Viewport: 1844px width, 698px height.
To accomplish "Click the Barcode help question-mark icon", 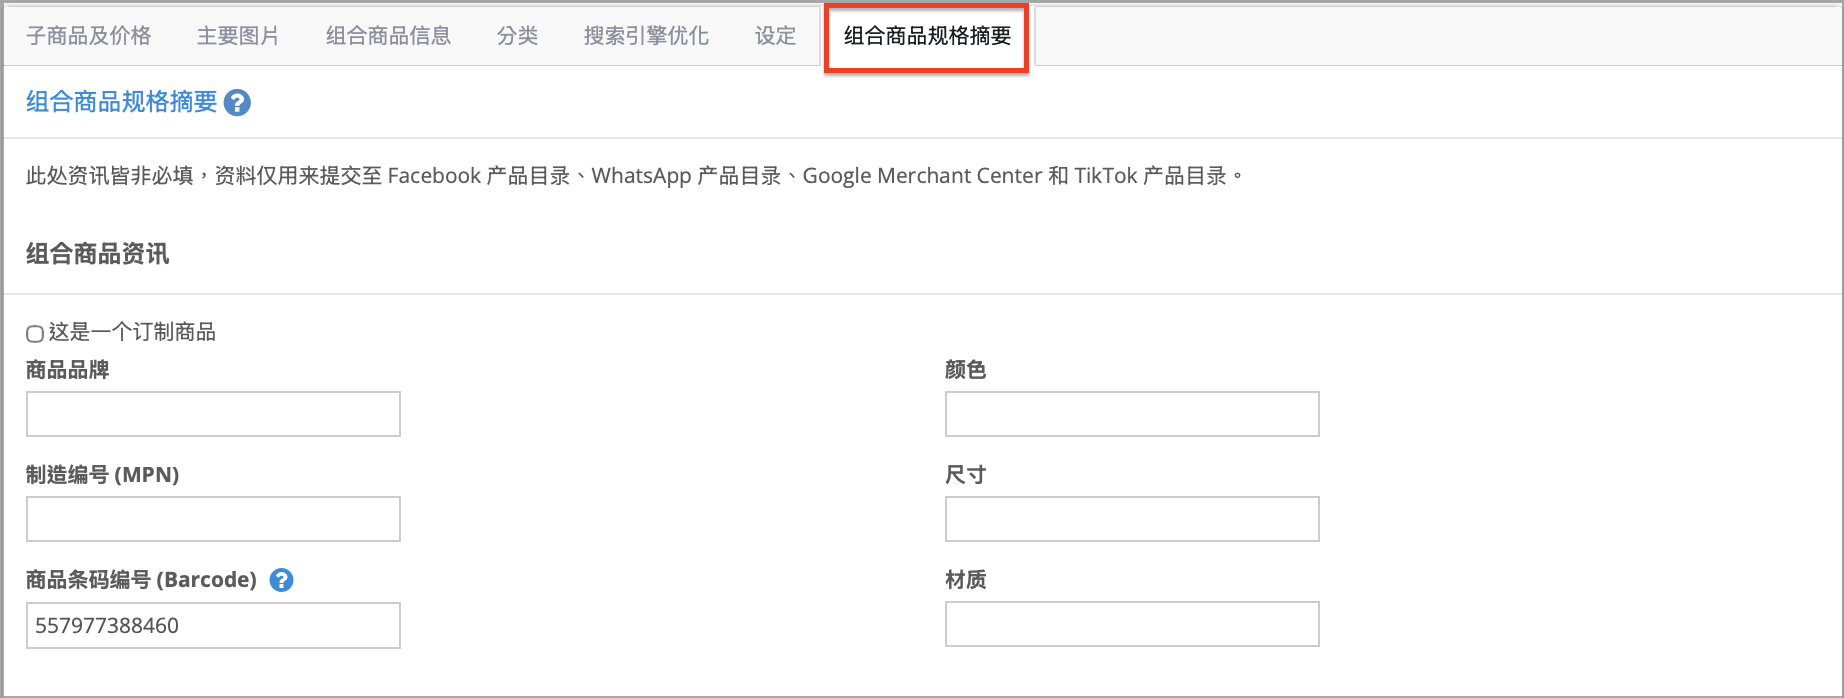I will click(282, 580).
